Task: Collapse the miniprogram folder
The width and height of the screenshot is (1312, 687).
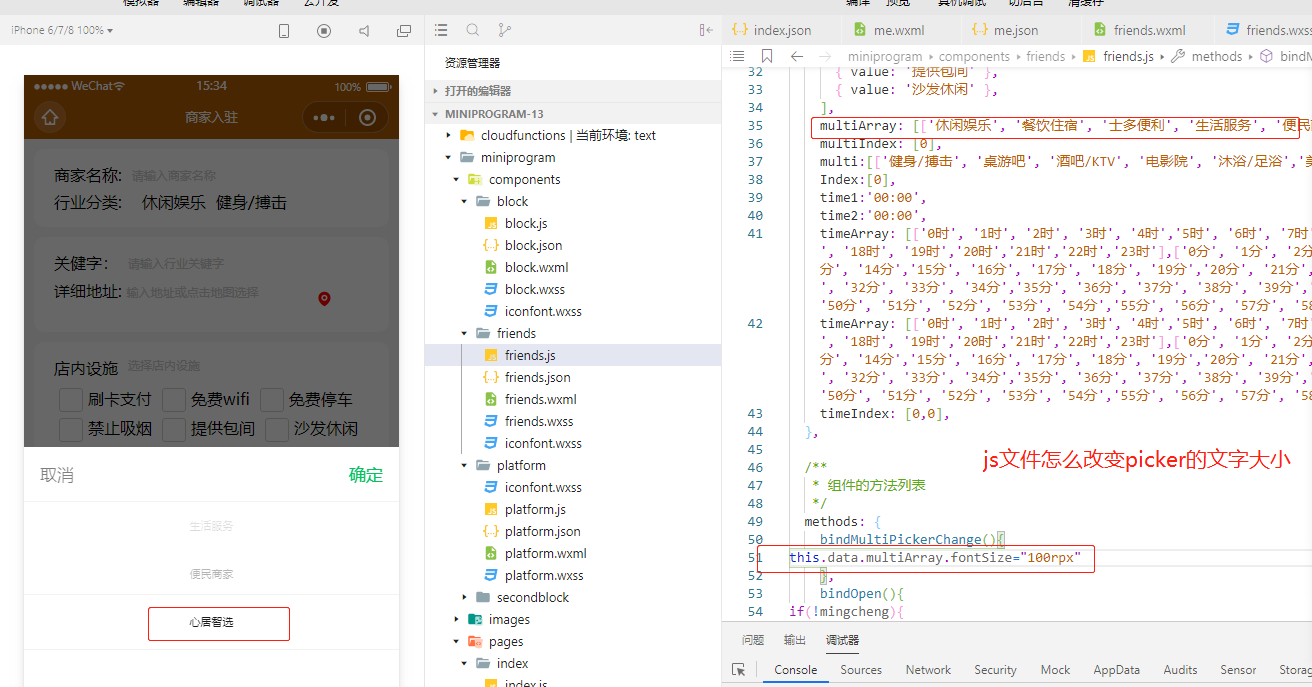Action: point(449,157)
